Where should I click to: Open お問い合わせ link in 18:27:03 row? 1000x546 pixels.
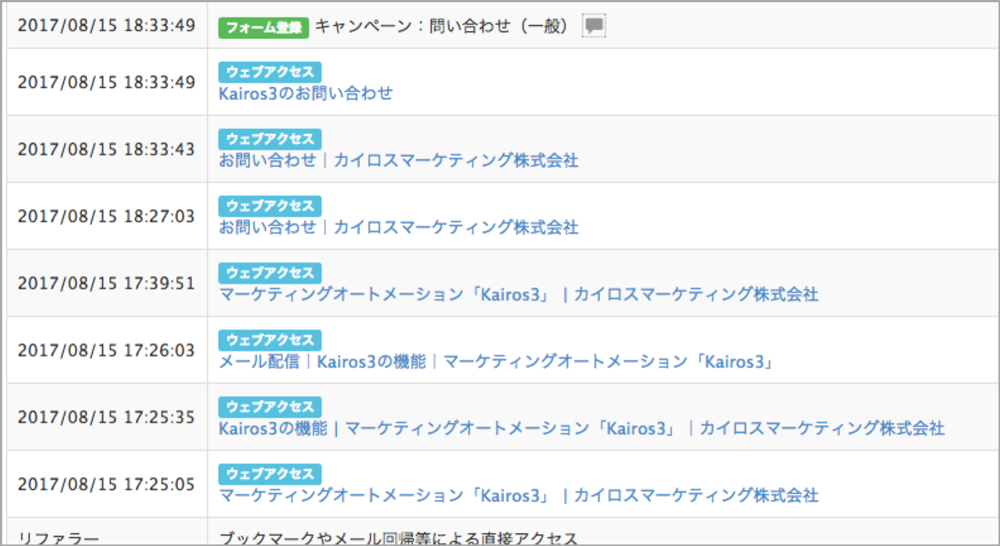pyautogui.click(x=399, y=227)
